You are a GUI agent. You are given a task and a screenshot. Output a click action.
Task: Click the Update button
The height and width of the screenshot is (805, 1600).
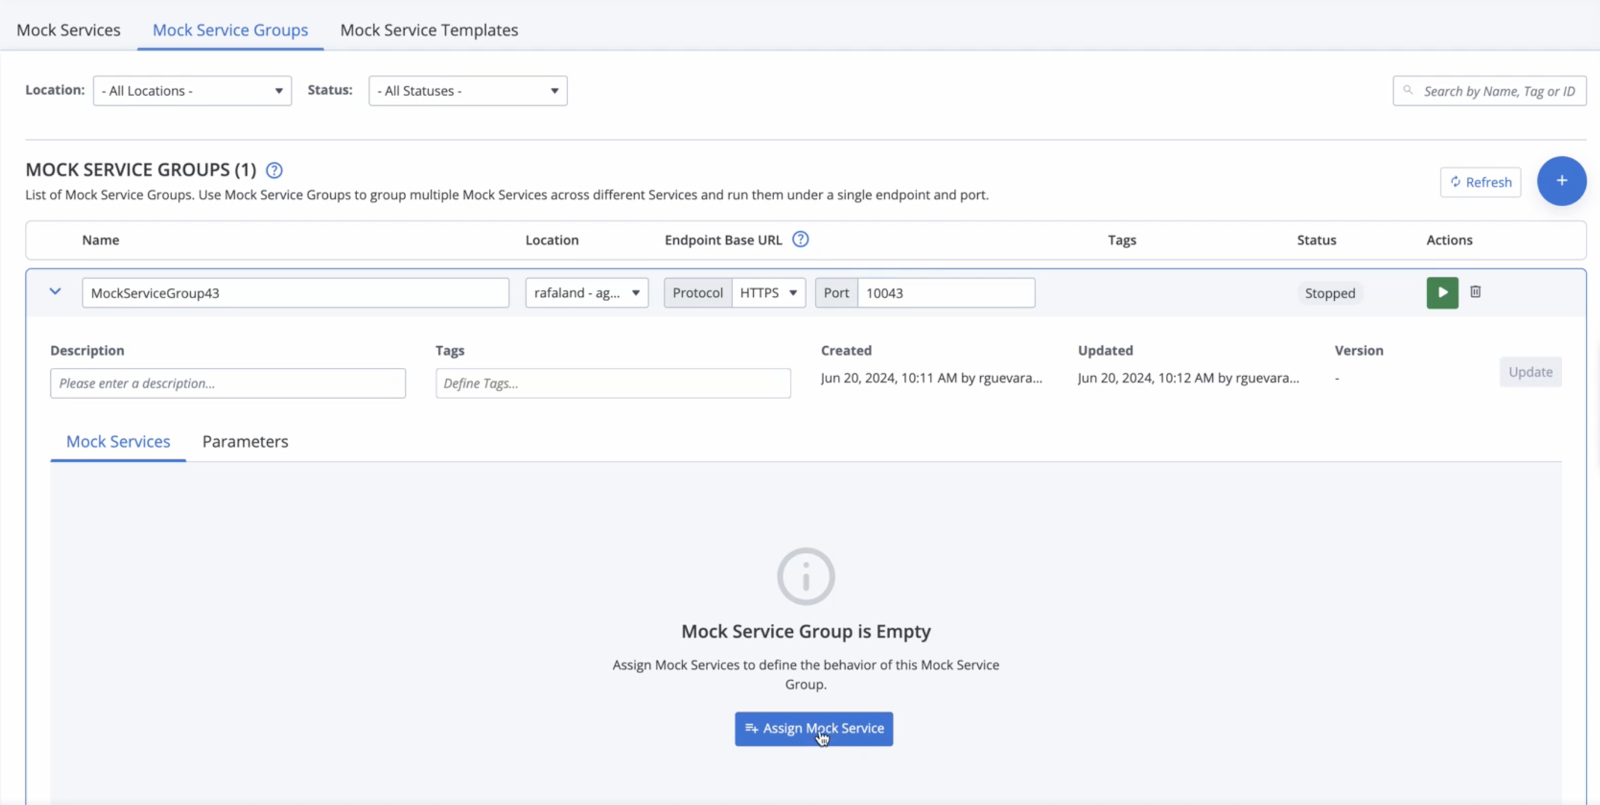coord(1530,372)
